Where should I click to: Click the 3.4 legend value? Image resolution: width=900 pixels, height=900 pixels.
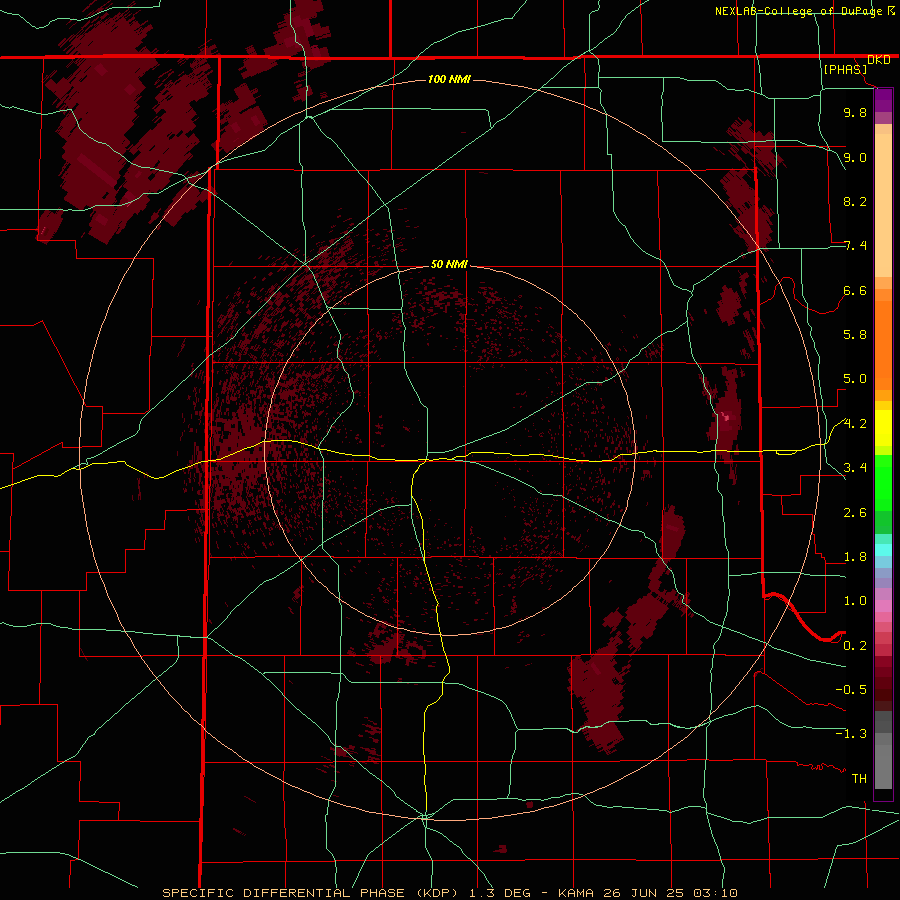[855, 468]
